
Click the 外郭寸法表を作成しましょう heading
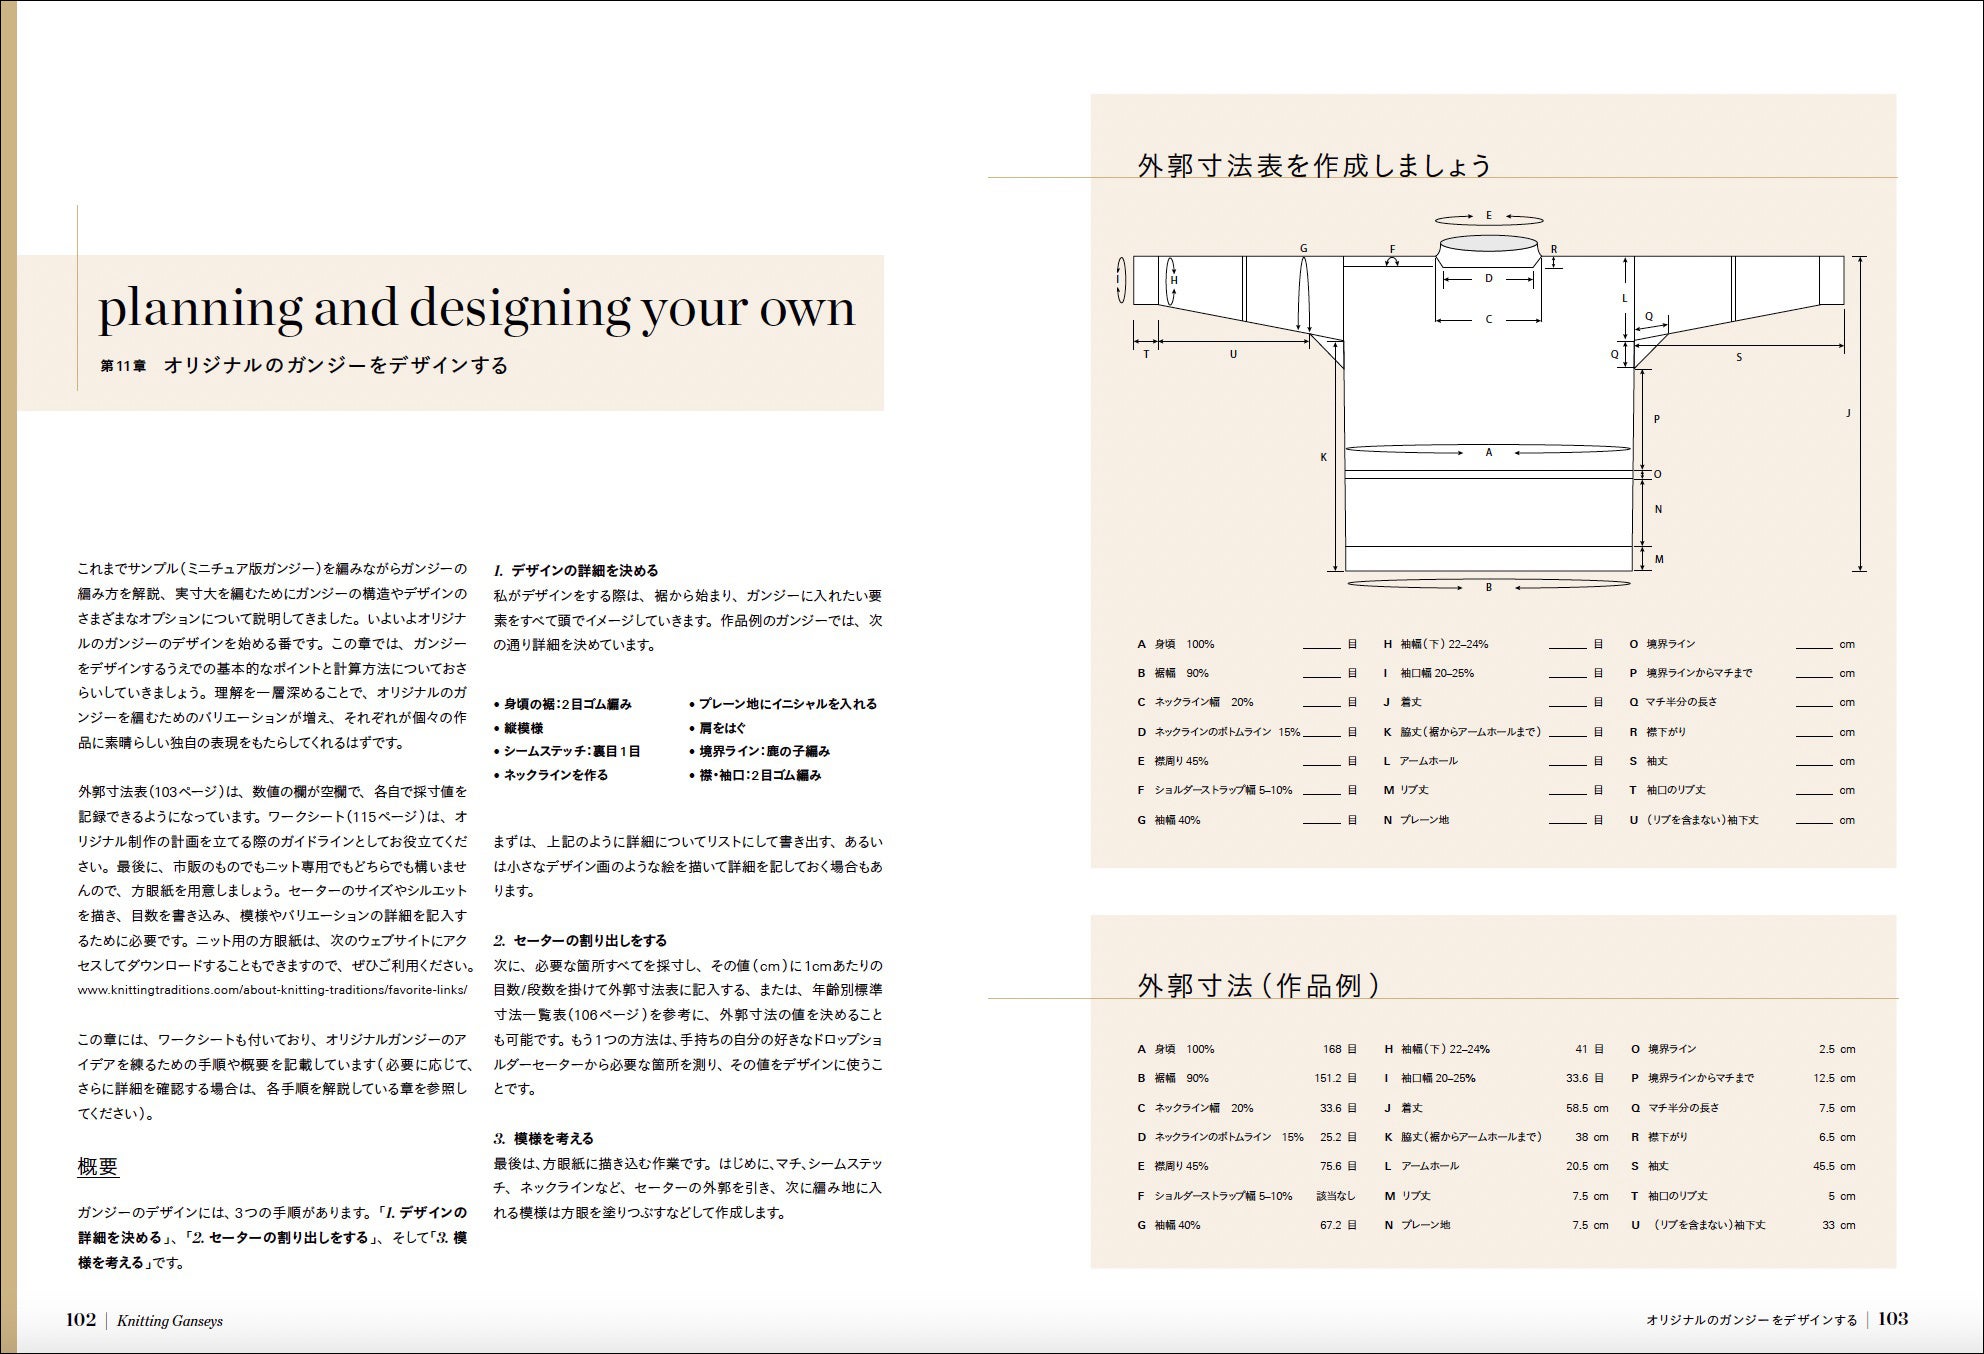point(1314,165)
